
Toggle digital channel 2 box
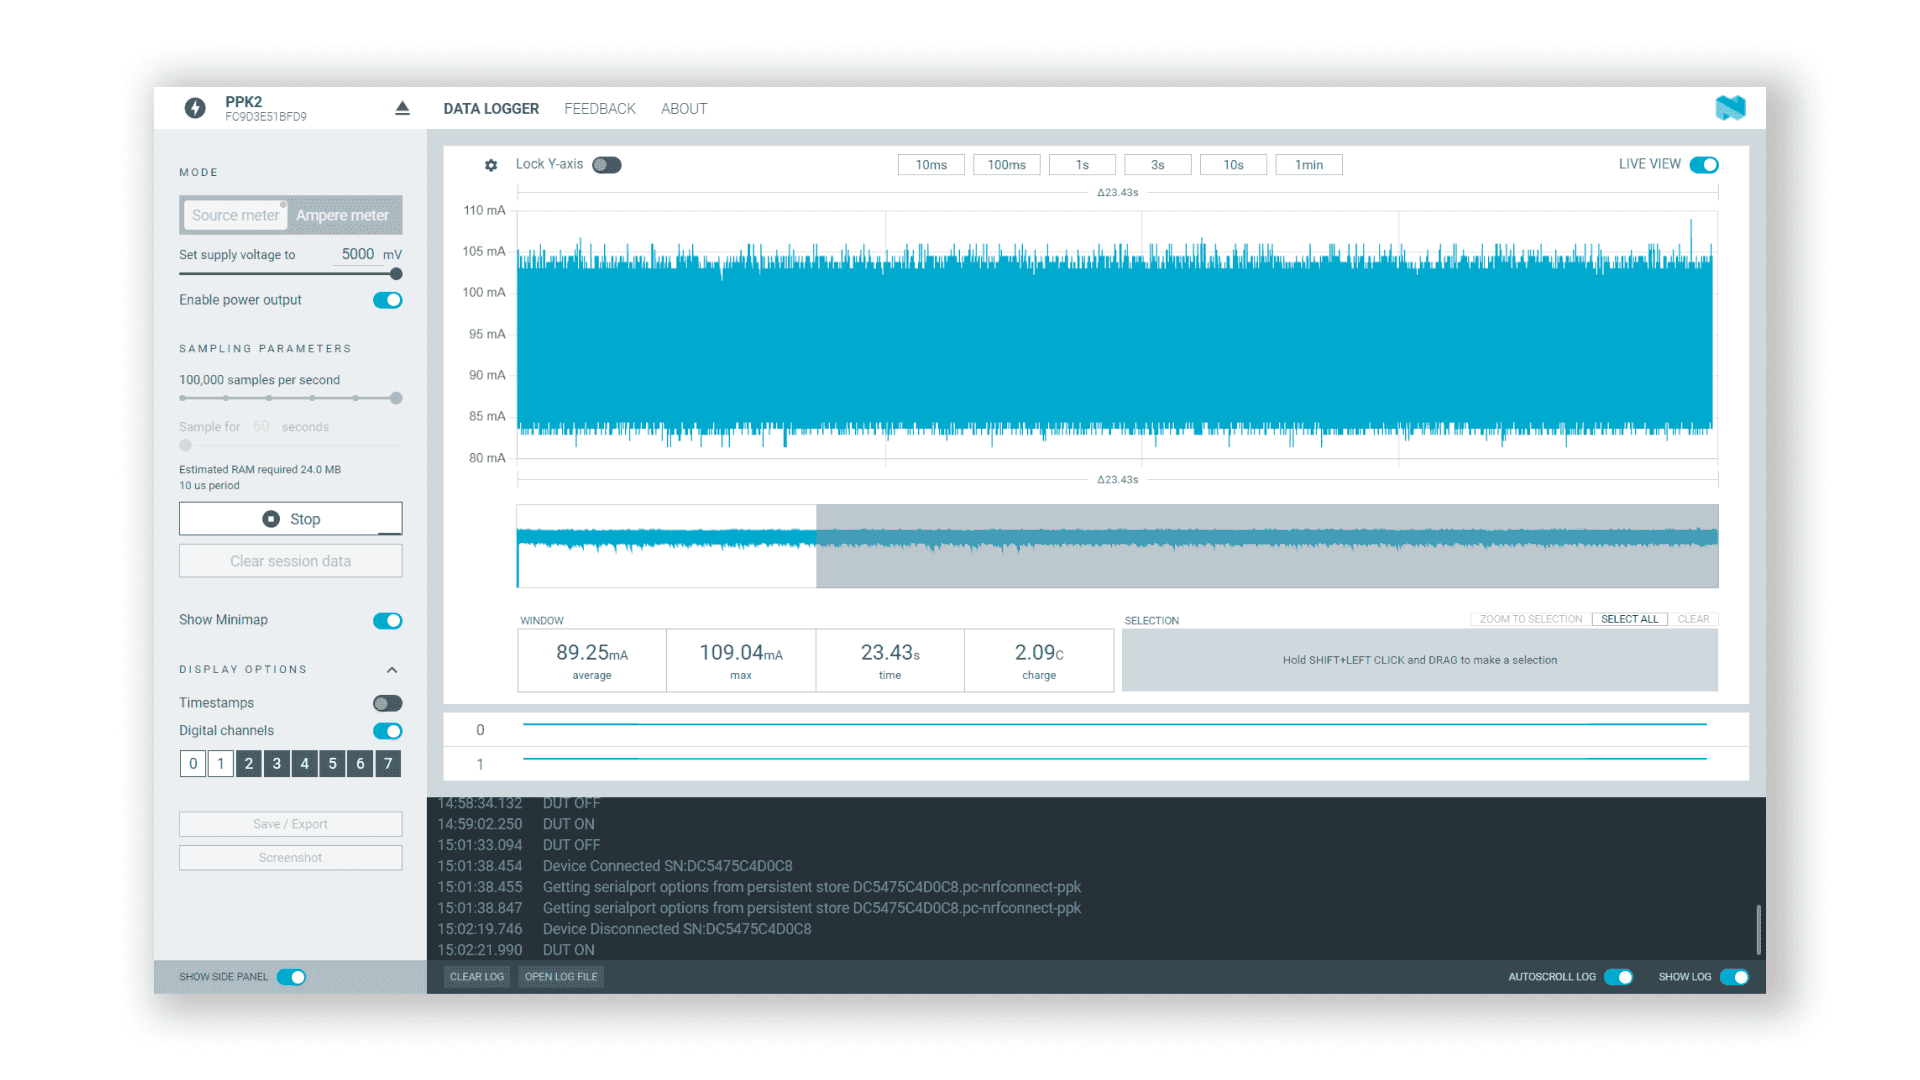249,764
